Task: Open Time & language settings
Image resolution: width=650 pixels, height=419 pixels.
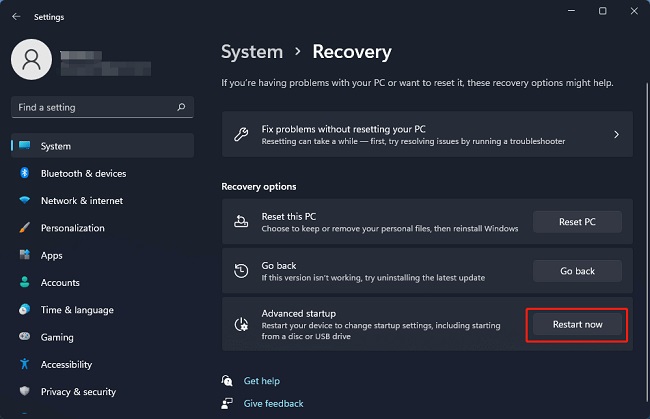Action: point(77,310)
